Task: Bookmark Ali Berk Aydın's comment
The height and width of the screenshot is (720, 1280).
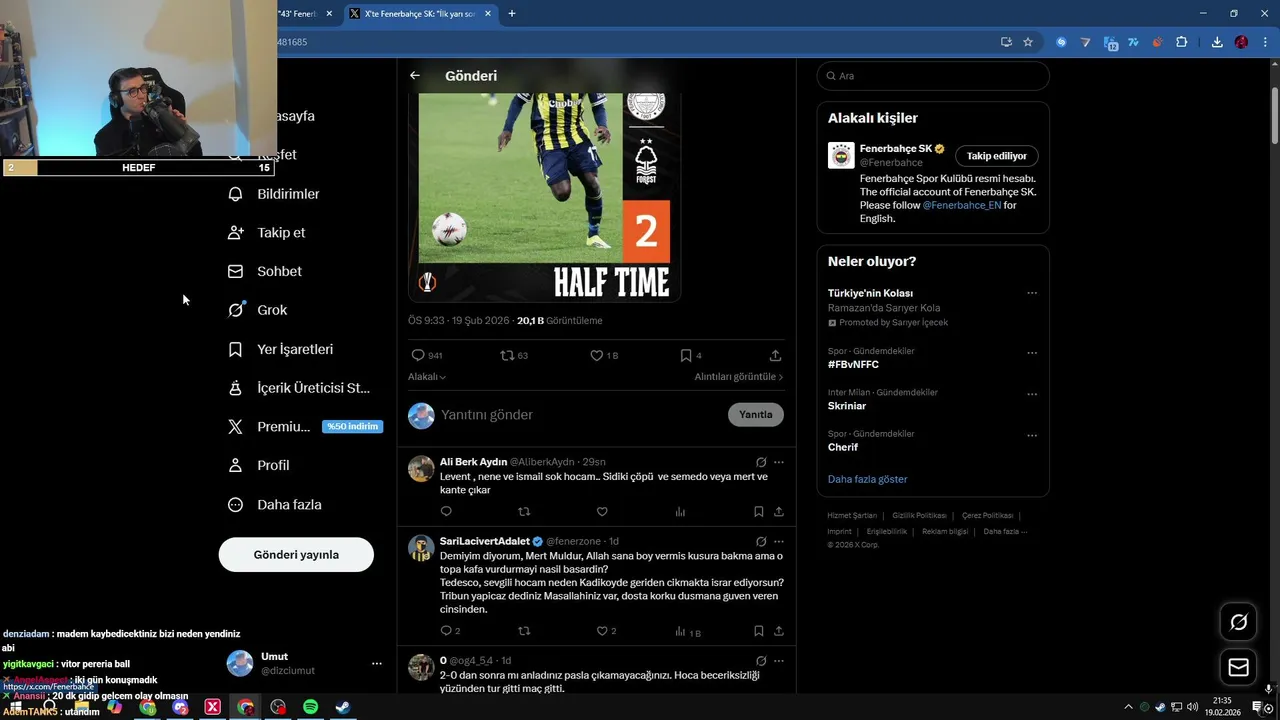Action: point(759,512)
